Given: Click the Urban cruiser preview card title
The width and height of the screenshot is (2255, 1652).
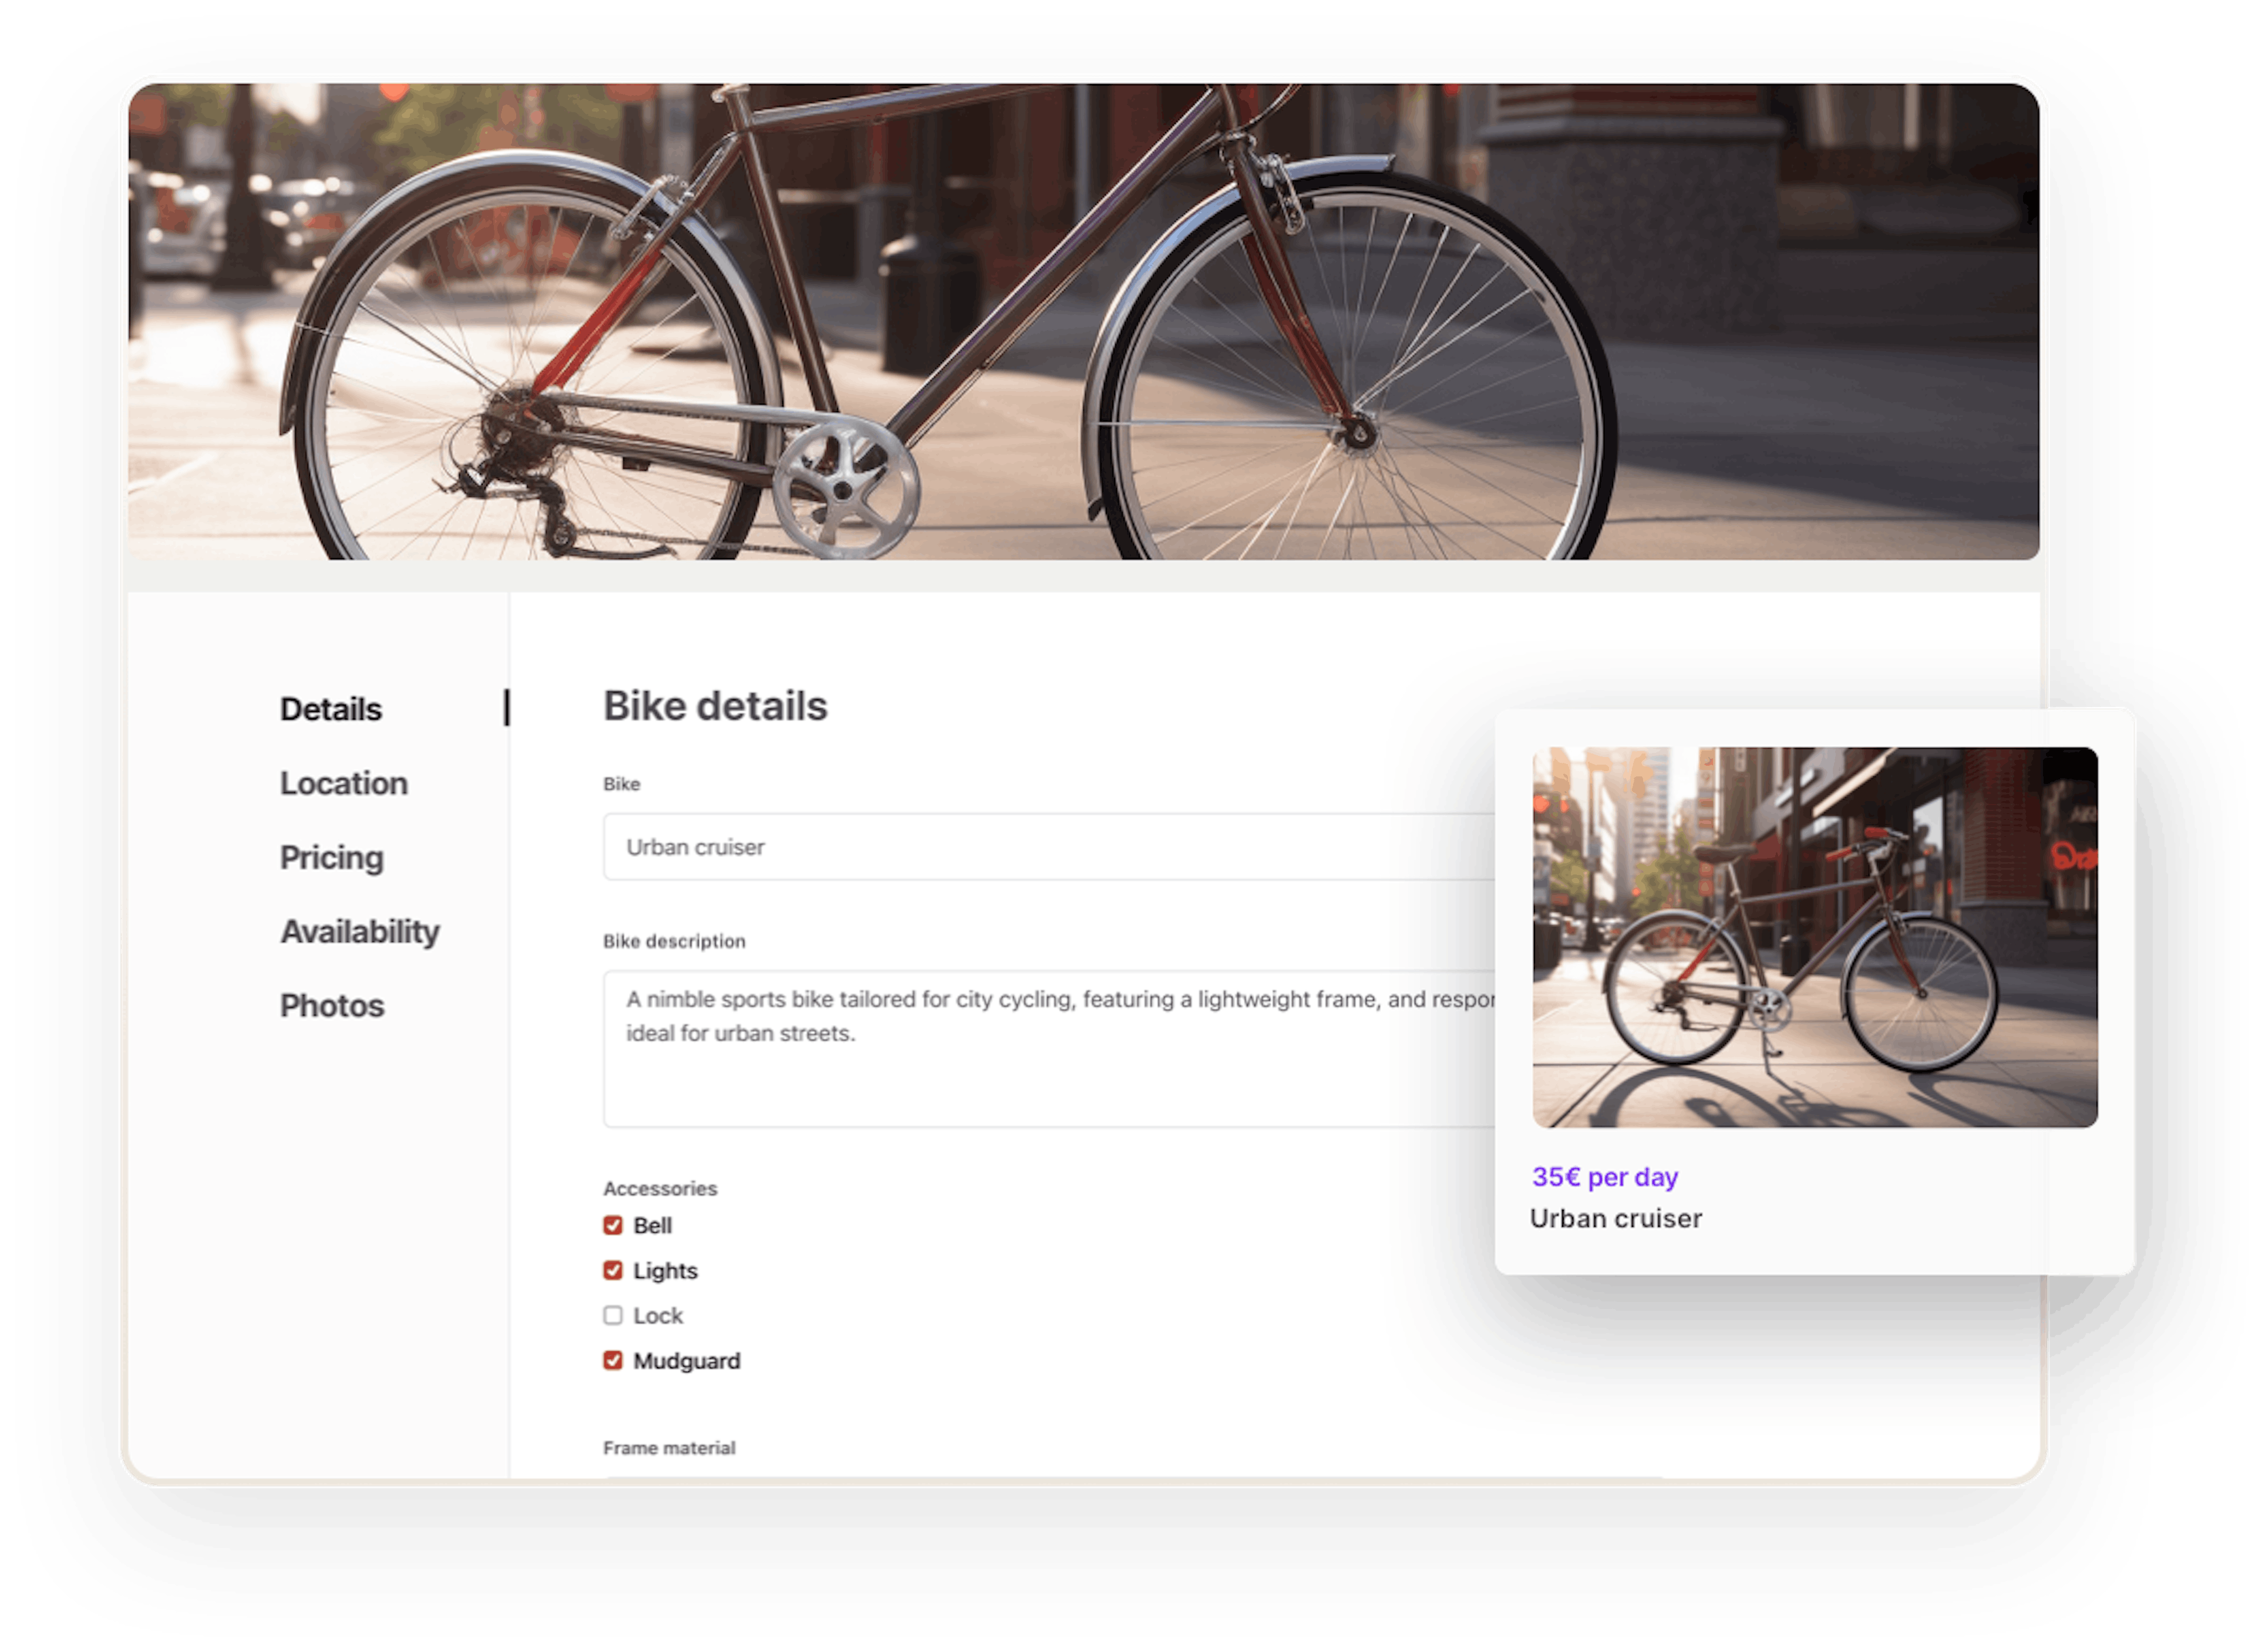Looking at the screenshot, I should 1617,1218.
